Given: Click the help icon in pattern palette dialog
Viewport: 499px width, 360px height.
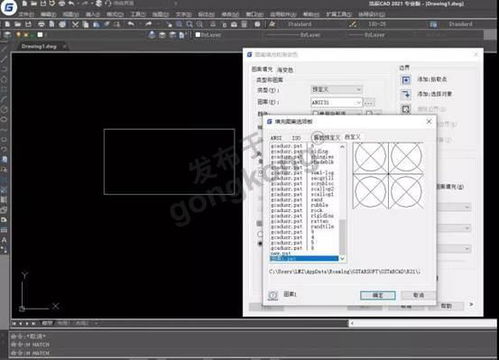Looking at the screenshot, I should pyautogui.click(x=273, y=295).
